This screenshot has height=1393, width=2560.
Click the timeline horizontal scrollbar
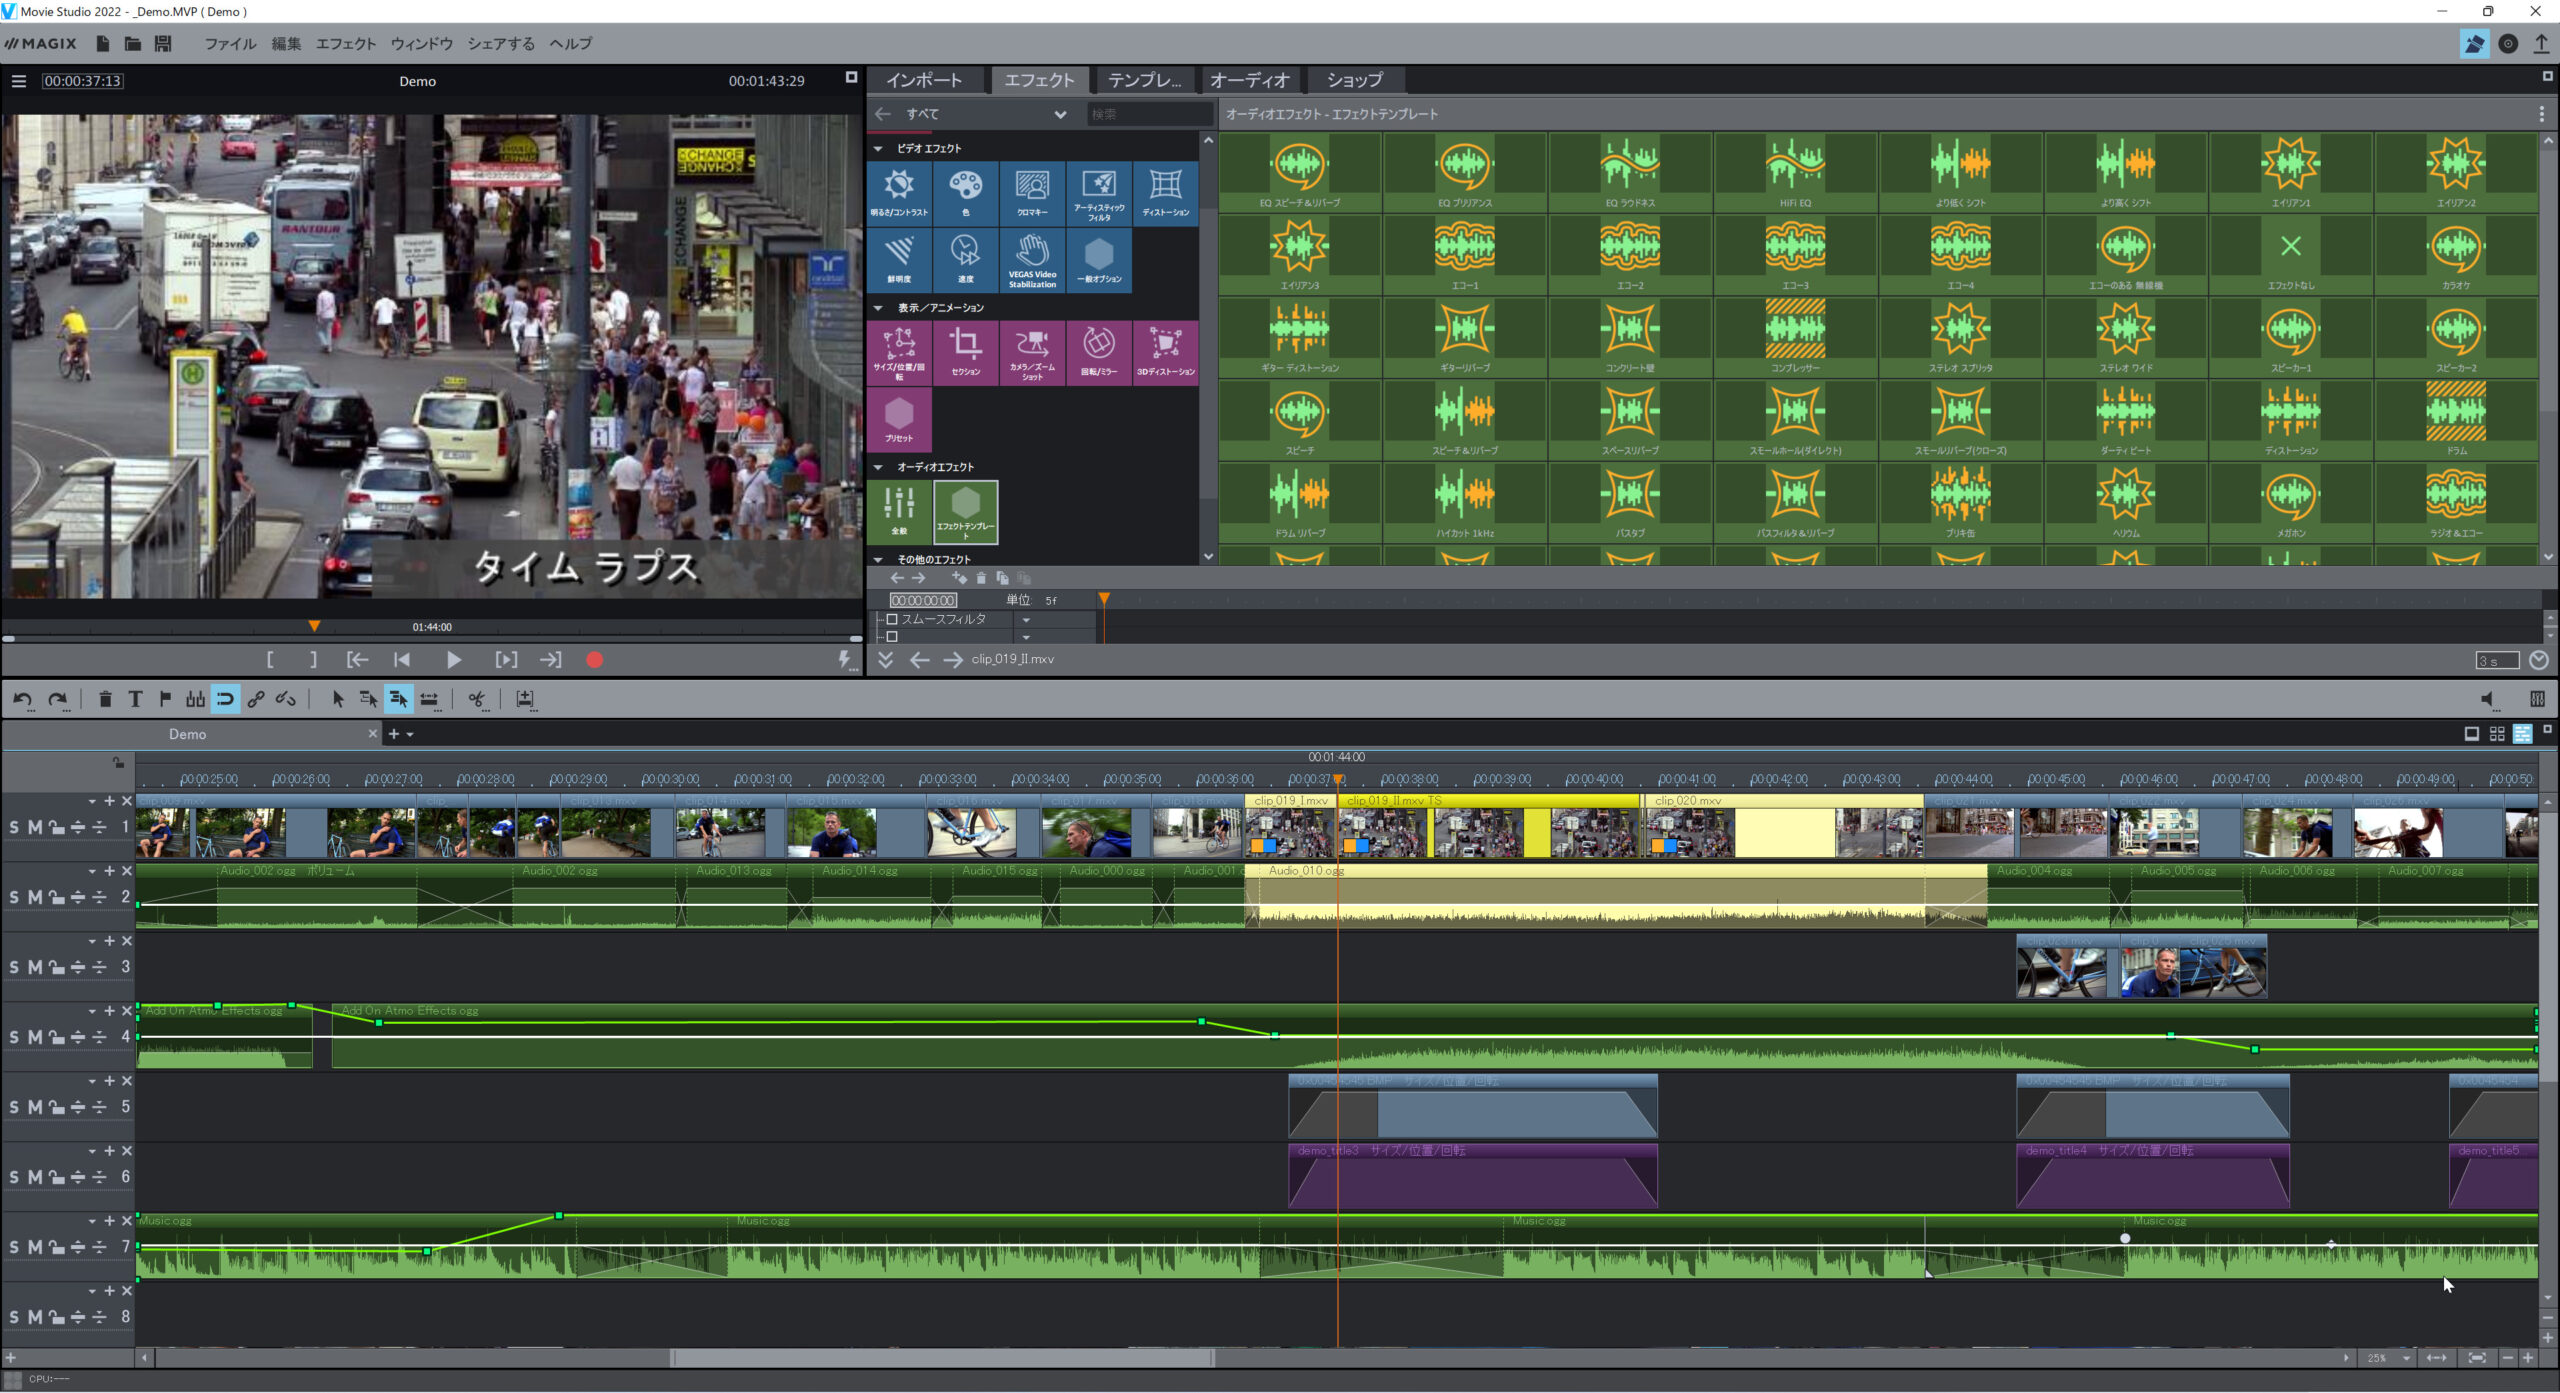942,1358
